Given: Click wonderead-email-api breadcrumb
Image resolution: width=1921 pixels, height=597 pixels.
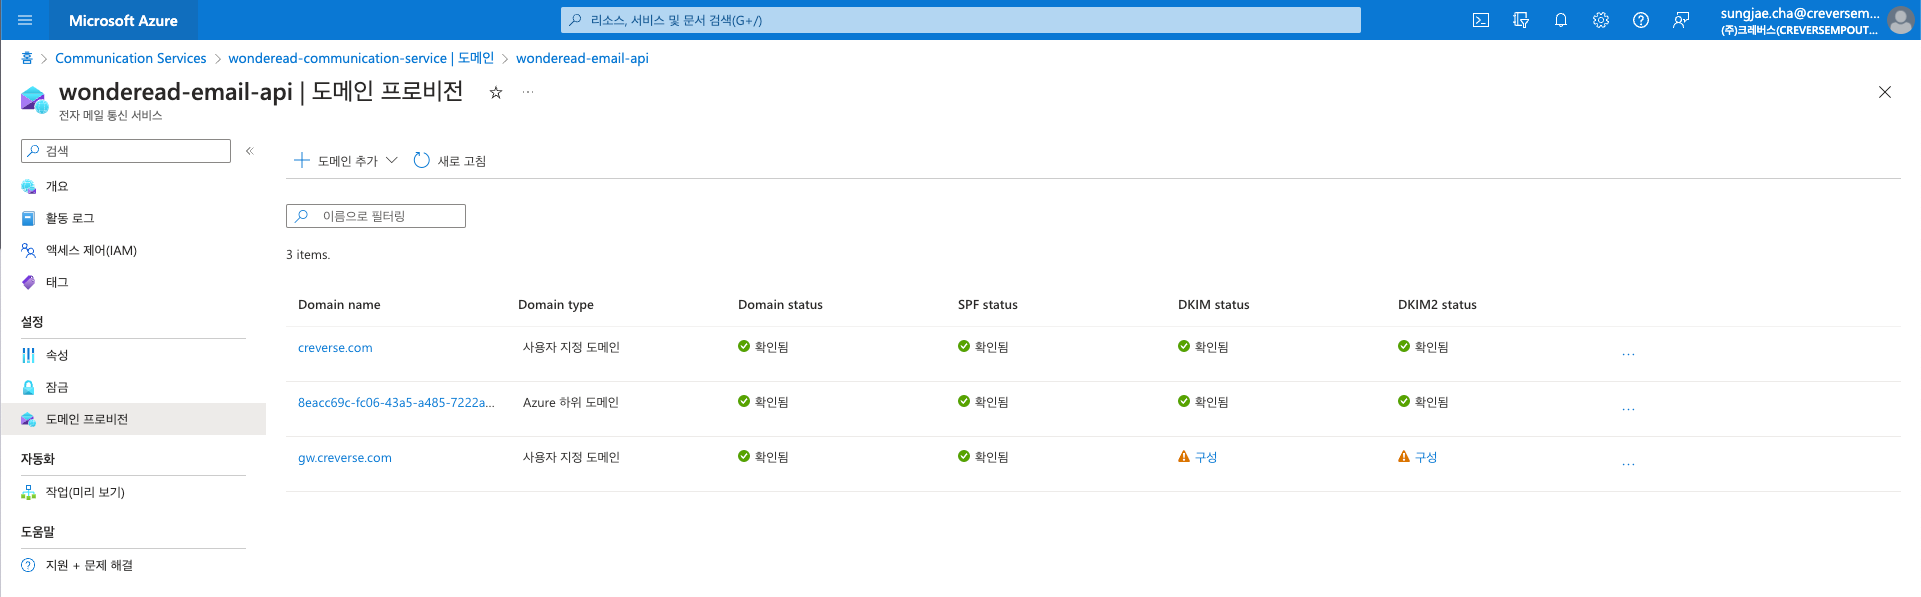Looking at the screenshot, I should [582, 58].
